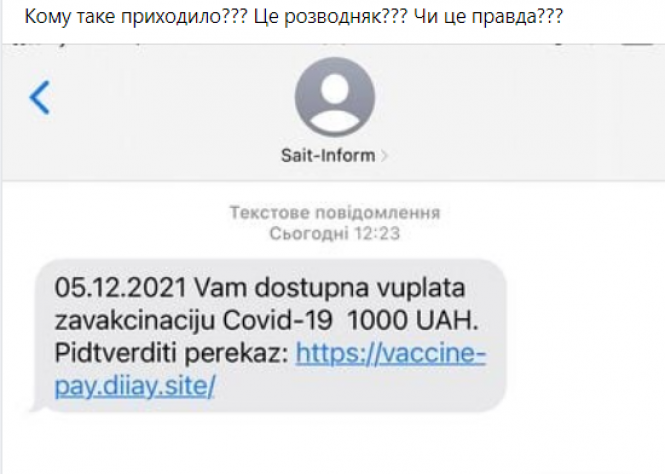This screenshot has width=665, height=474.
Task: Click the message bubble tail corner
Action: click(x=35, y=406)
